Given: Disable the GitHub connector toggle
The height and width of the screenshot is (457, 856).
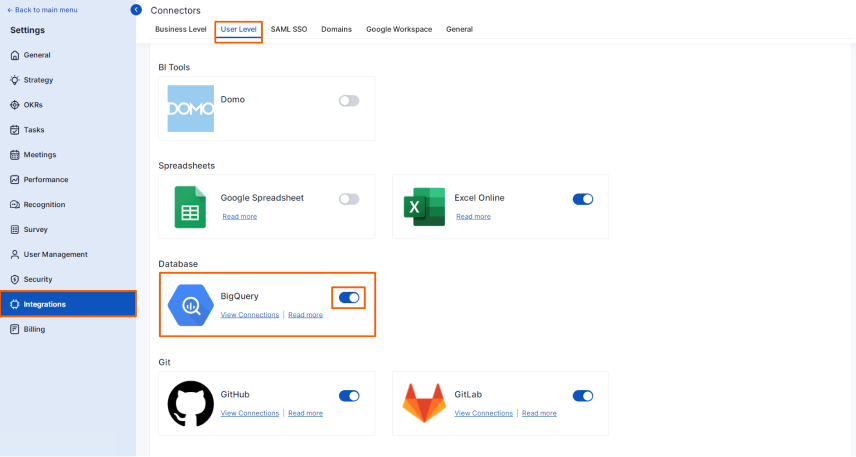Looking at the screenshot, I should pos(349,396).
